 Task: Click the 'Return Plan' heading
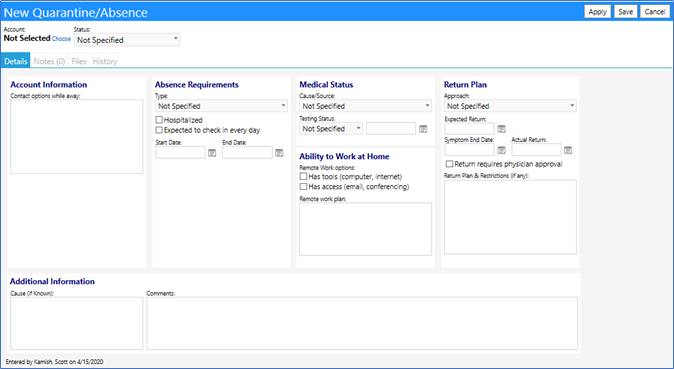(x=466, y=85)
